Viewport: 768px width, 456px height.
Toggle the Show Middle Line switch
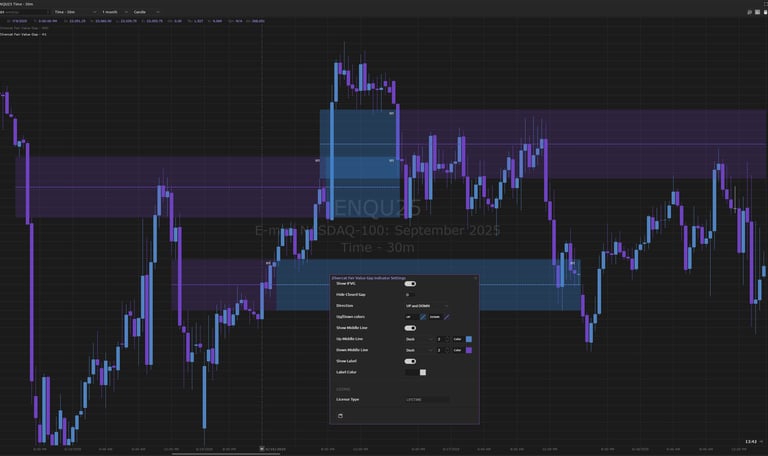pos(410,328)
